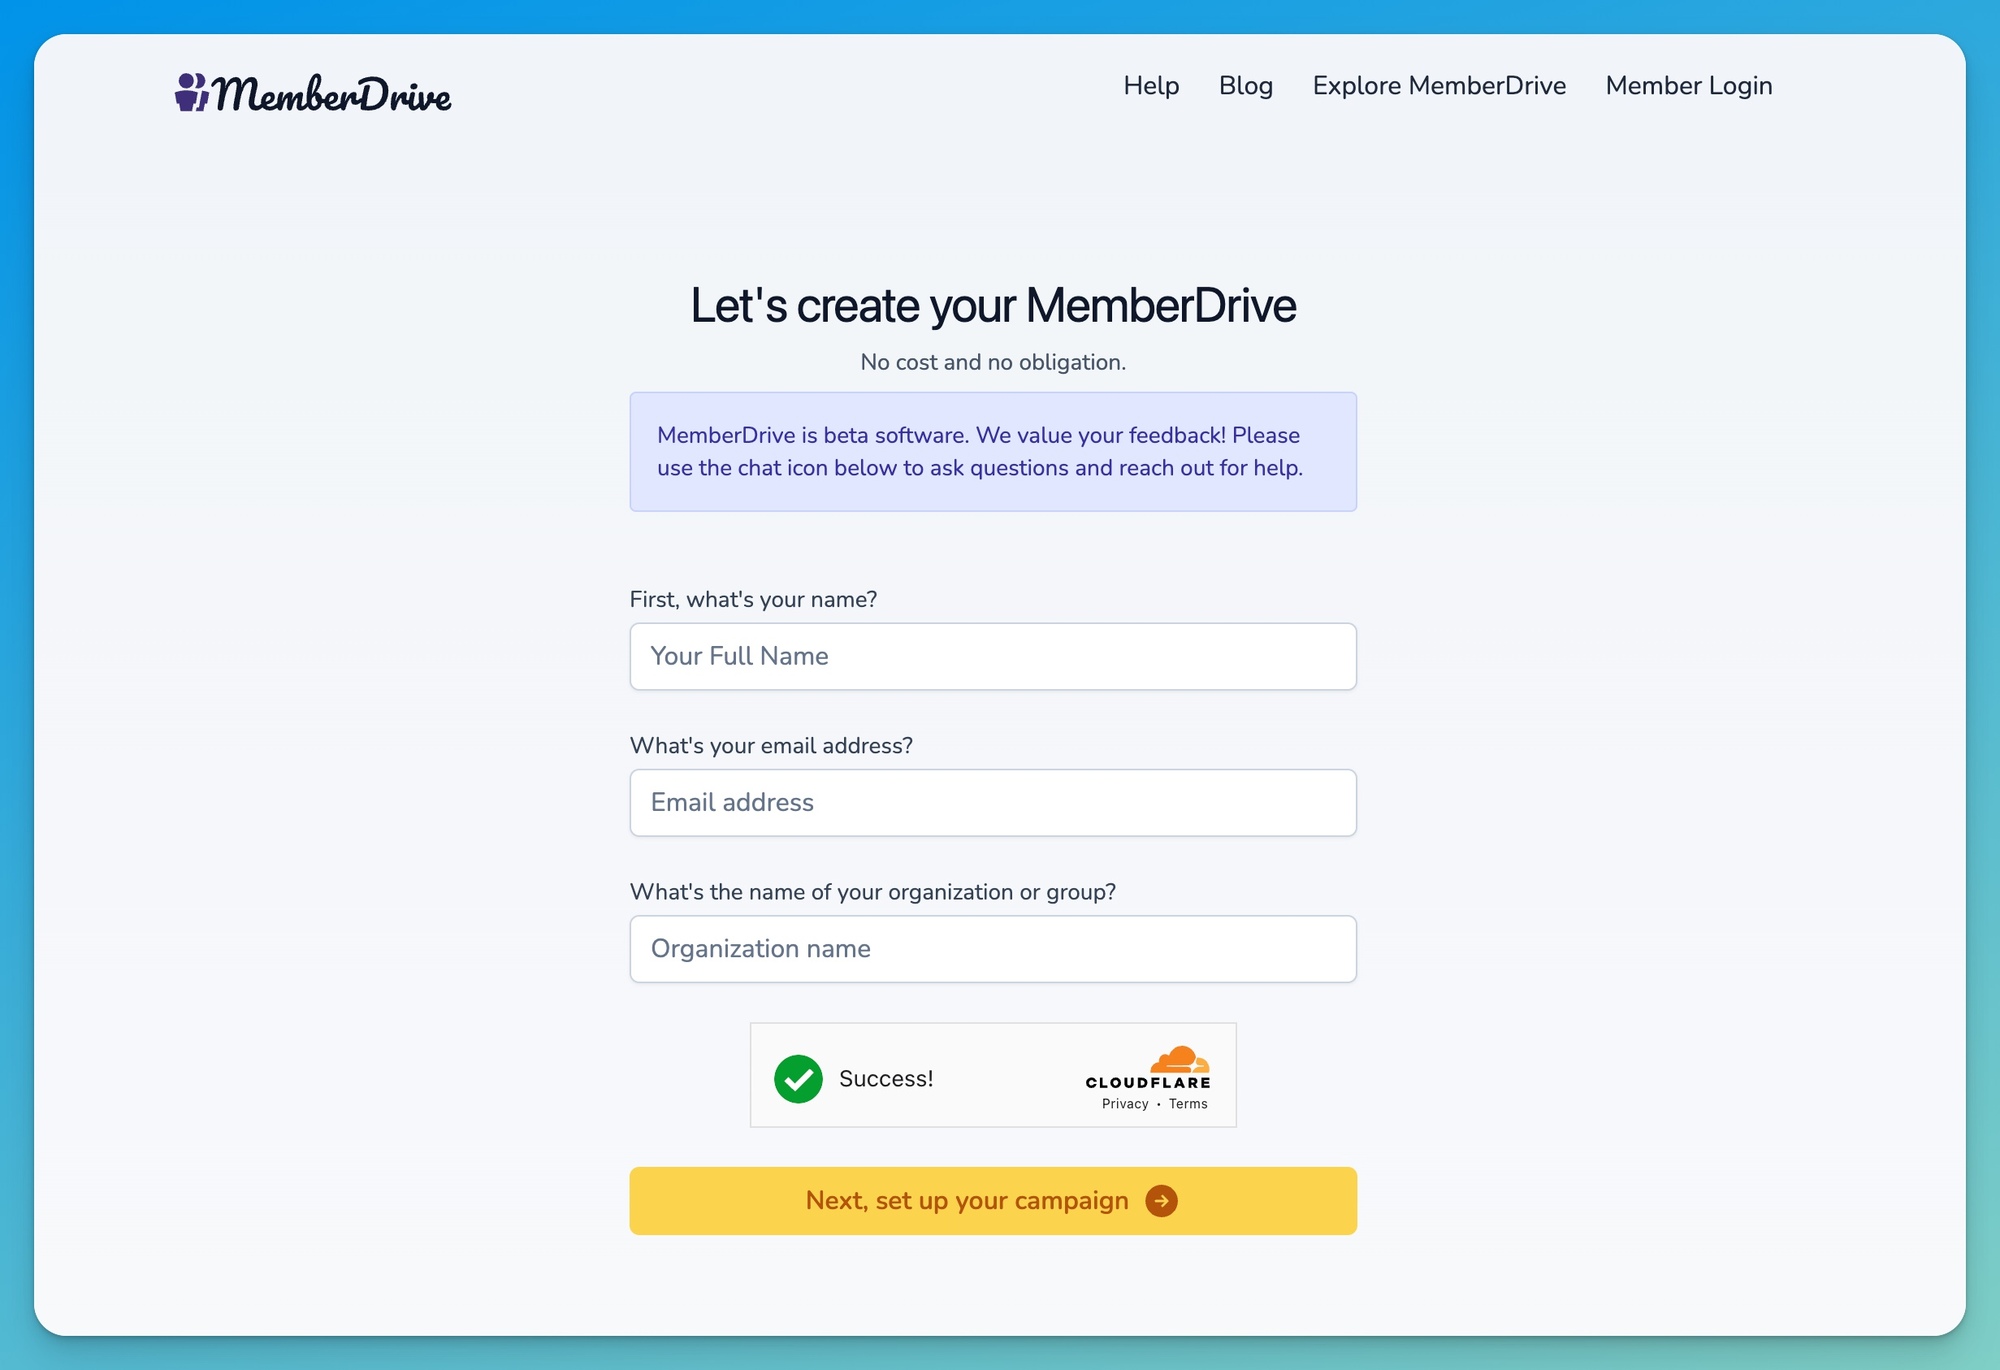
Task: Open Member Login
Action: (x=1689, y=86)
